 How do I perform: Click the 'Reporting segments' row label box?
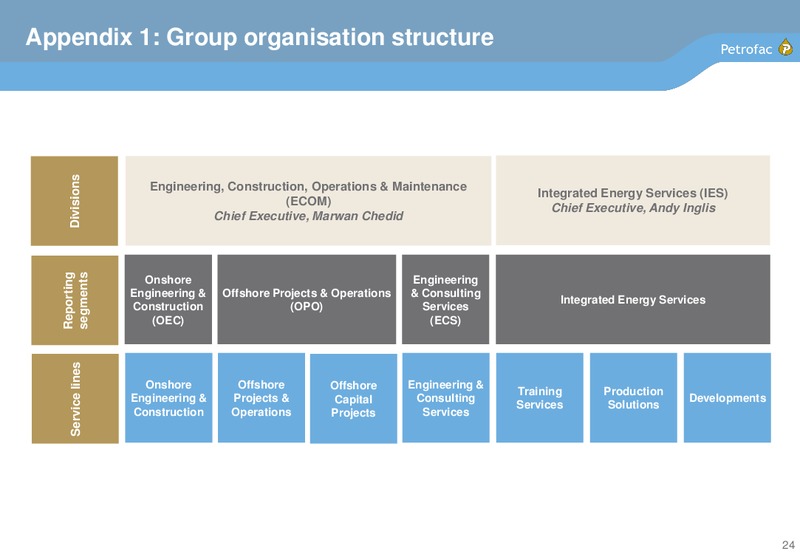click(x=74, y=300)
